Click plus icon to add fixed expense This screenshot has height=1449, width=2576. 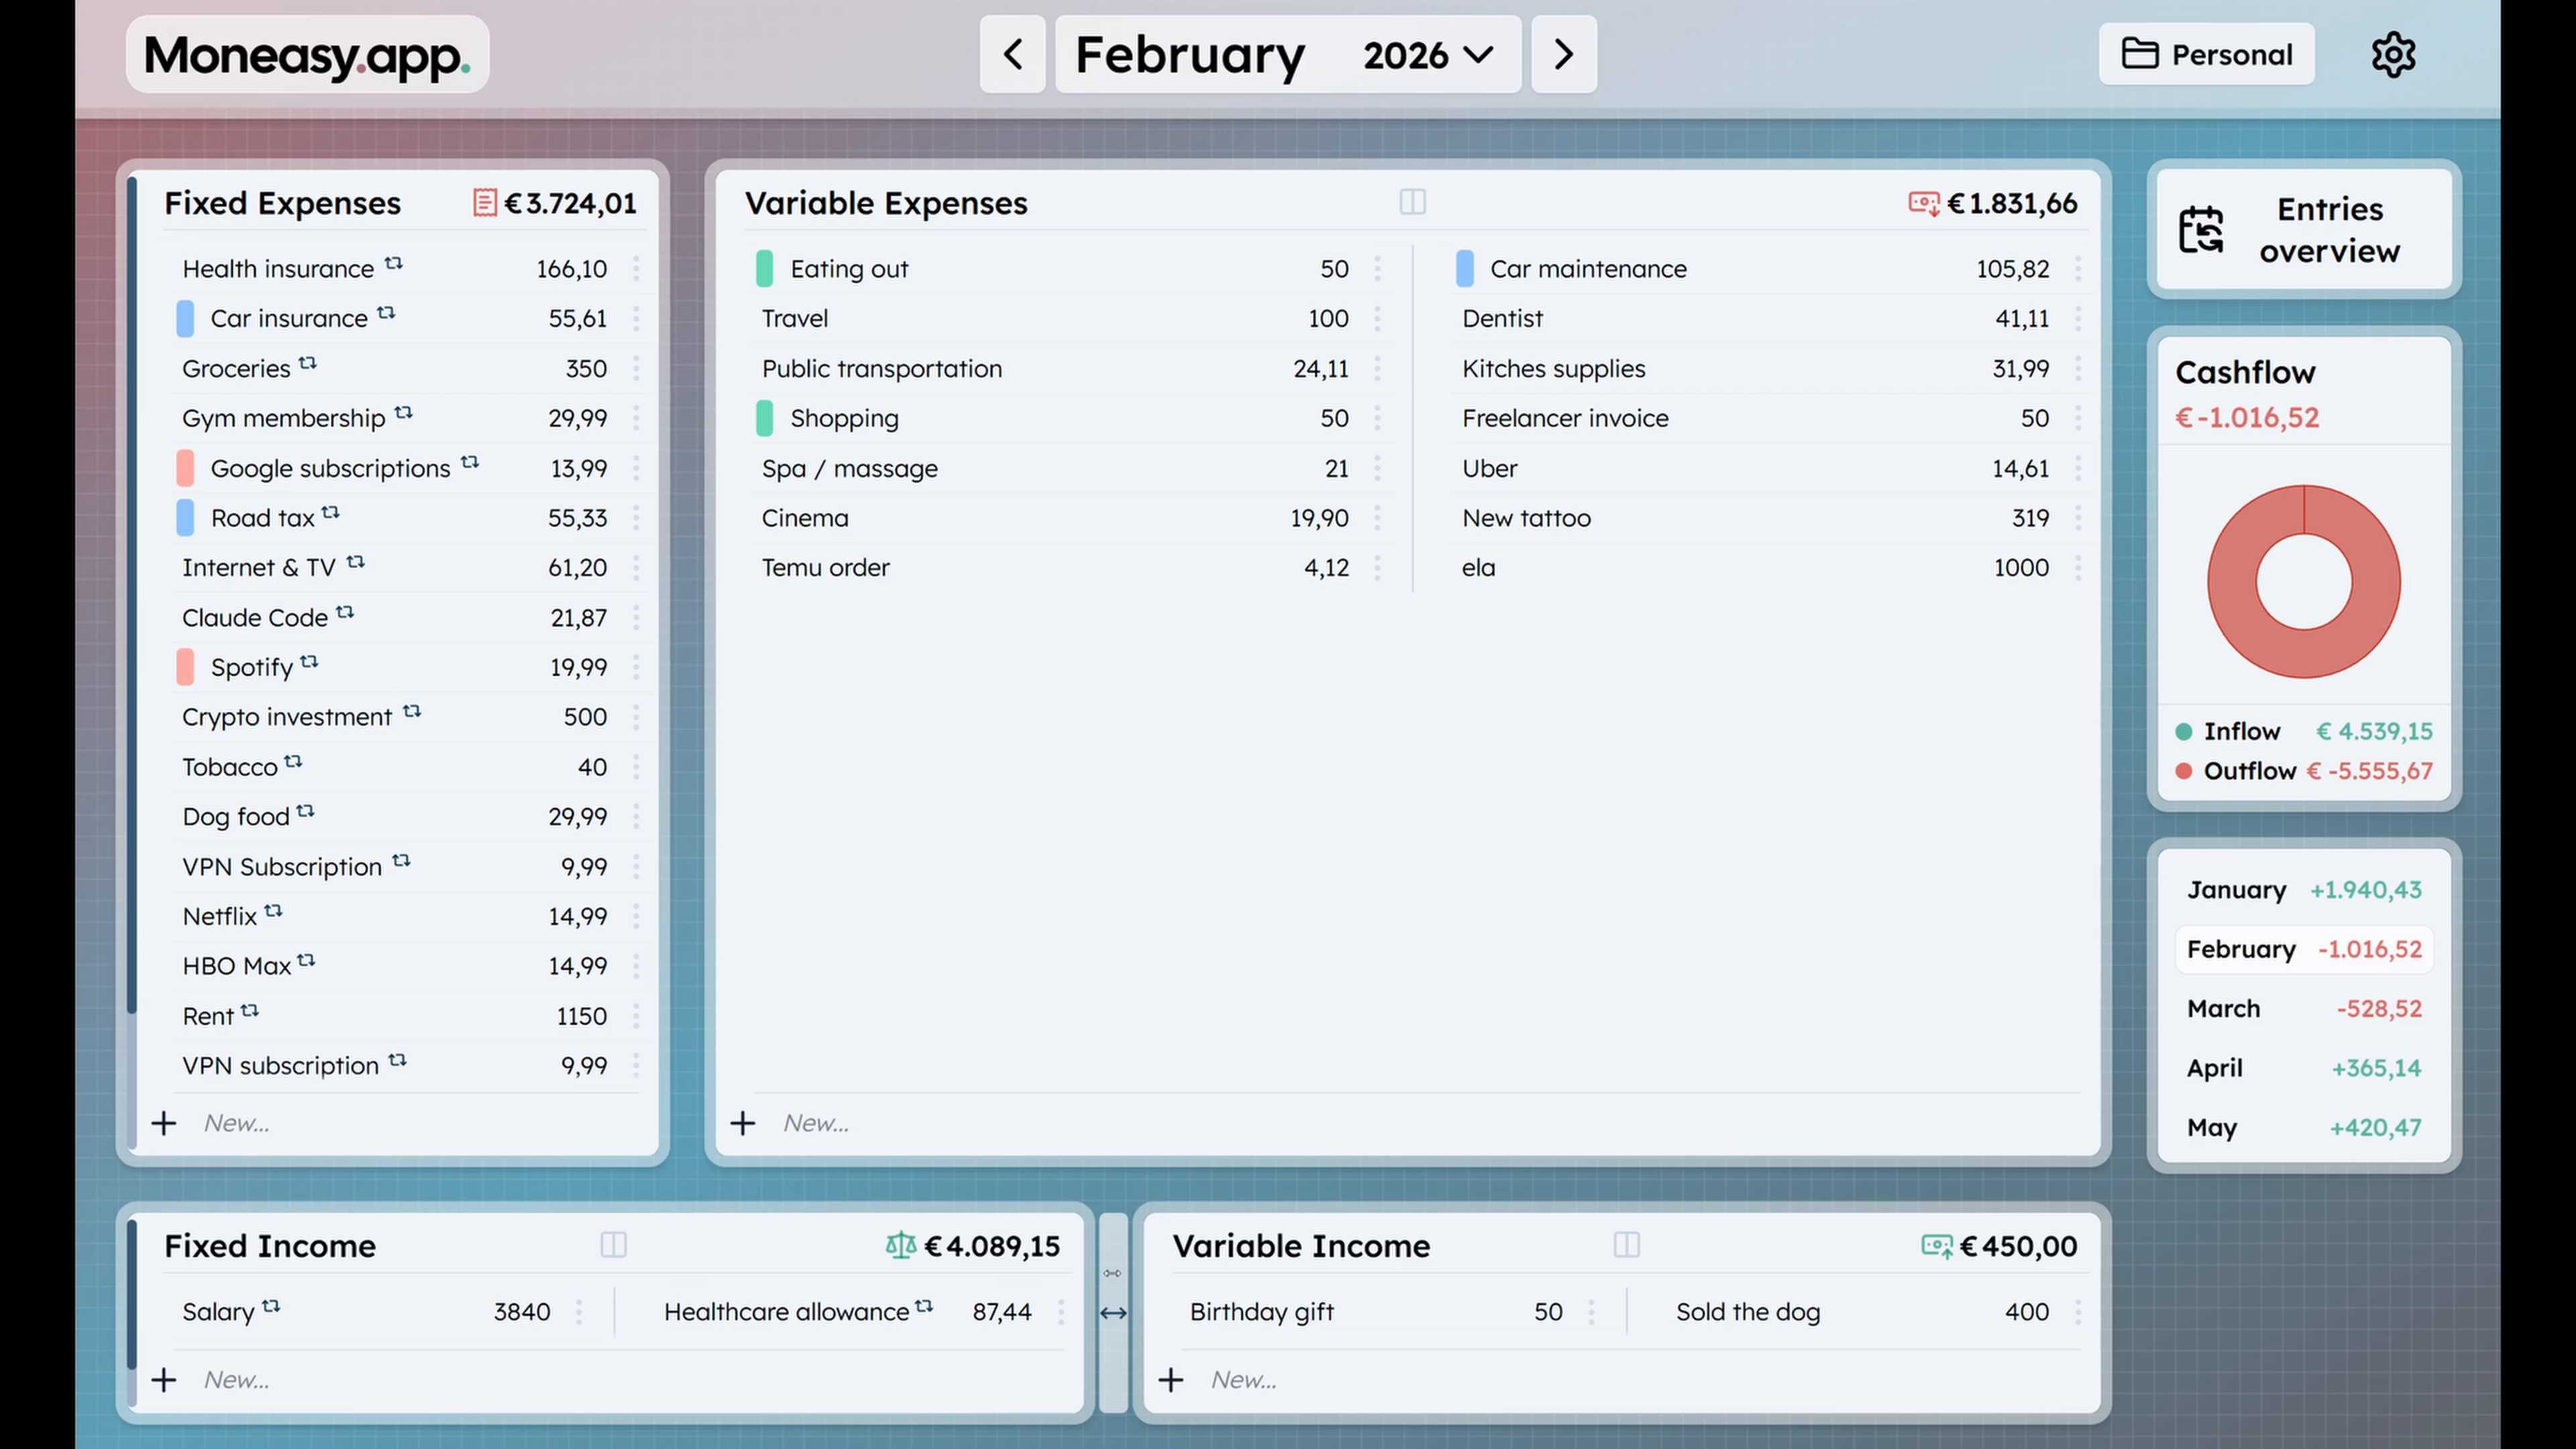[164, 1123]
